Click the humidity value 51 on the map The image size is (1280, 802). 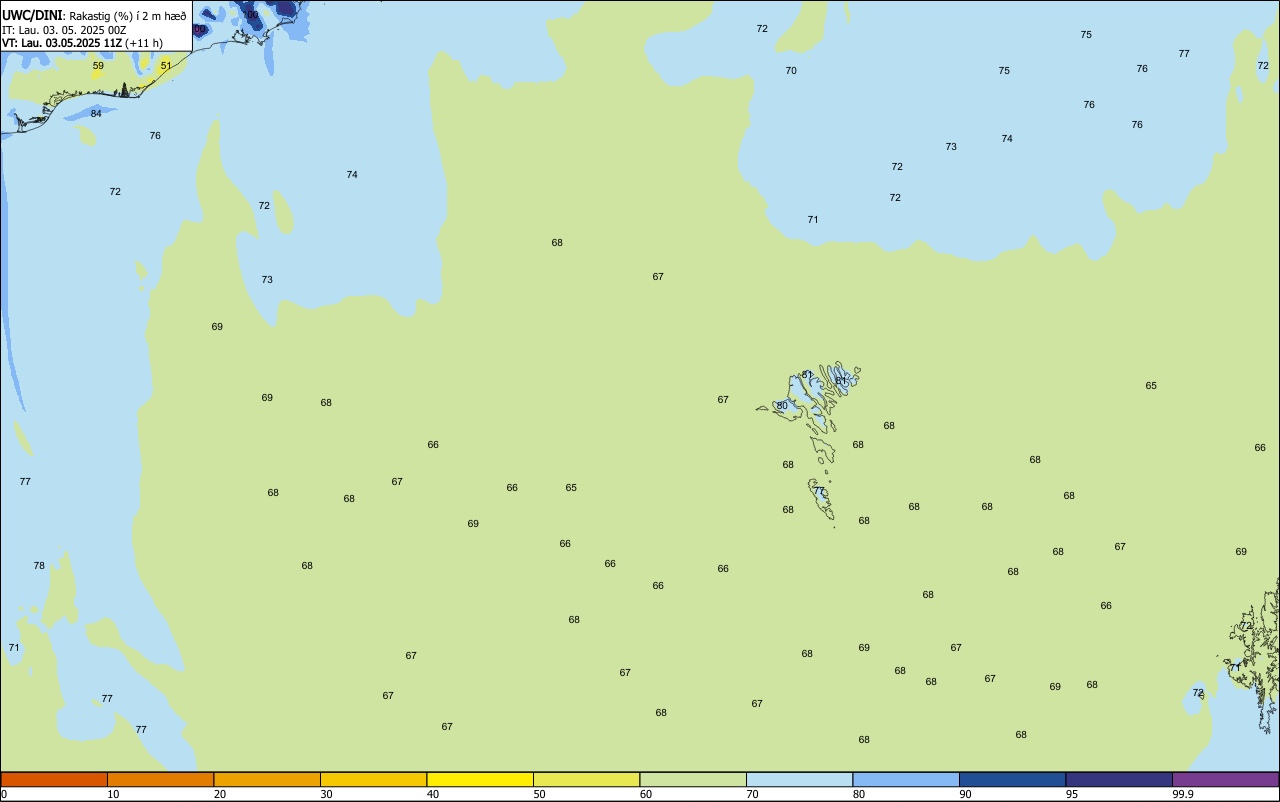[166, 65]
